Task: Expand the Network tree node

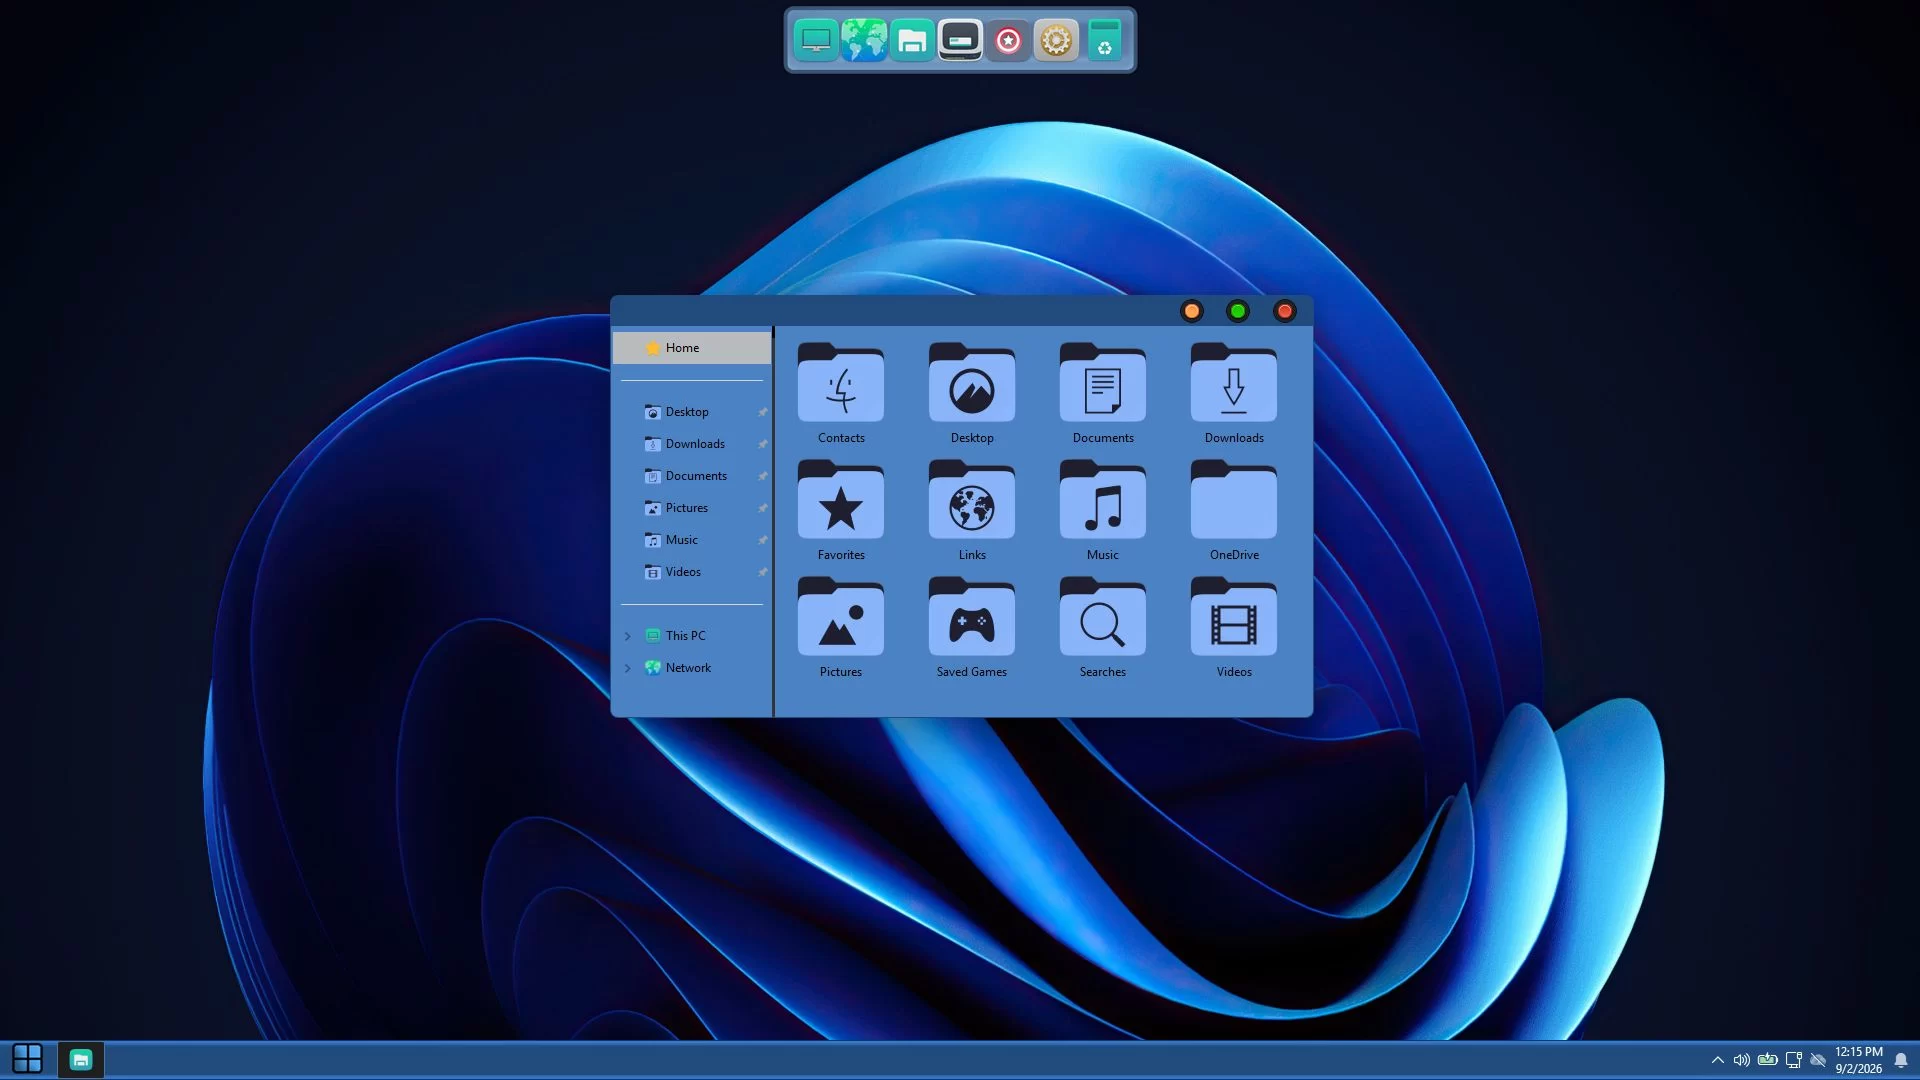Action: click(x=628, y=668)
